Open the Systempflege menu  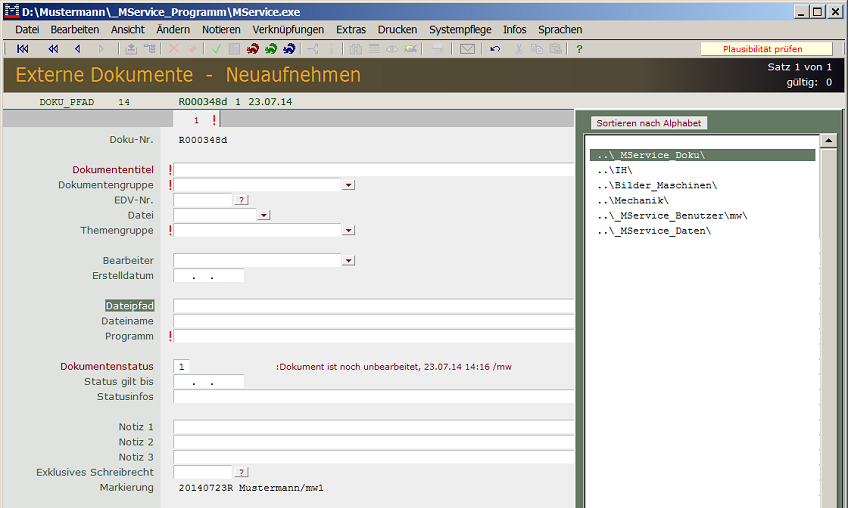click(x=460, y=30)
